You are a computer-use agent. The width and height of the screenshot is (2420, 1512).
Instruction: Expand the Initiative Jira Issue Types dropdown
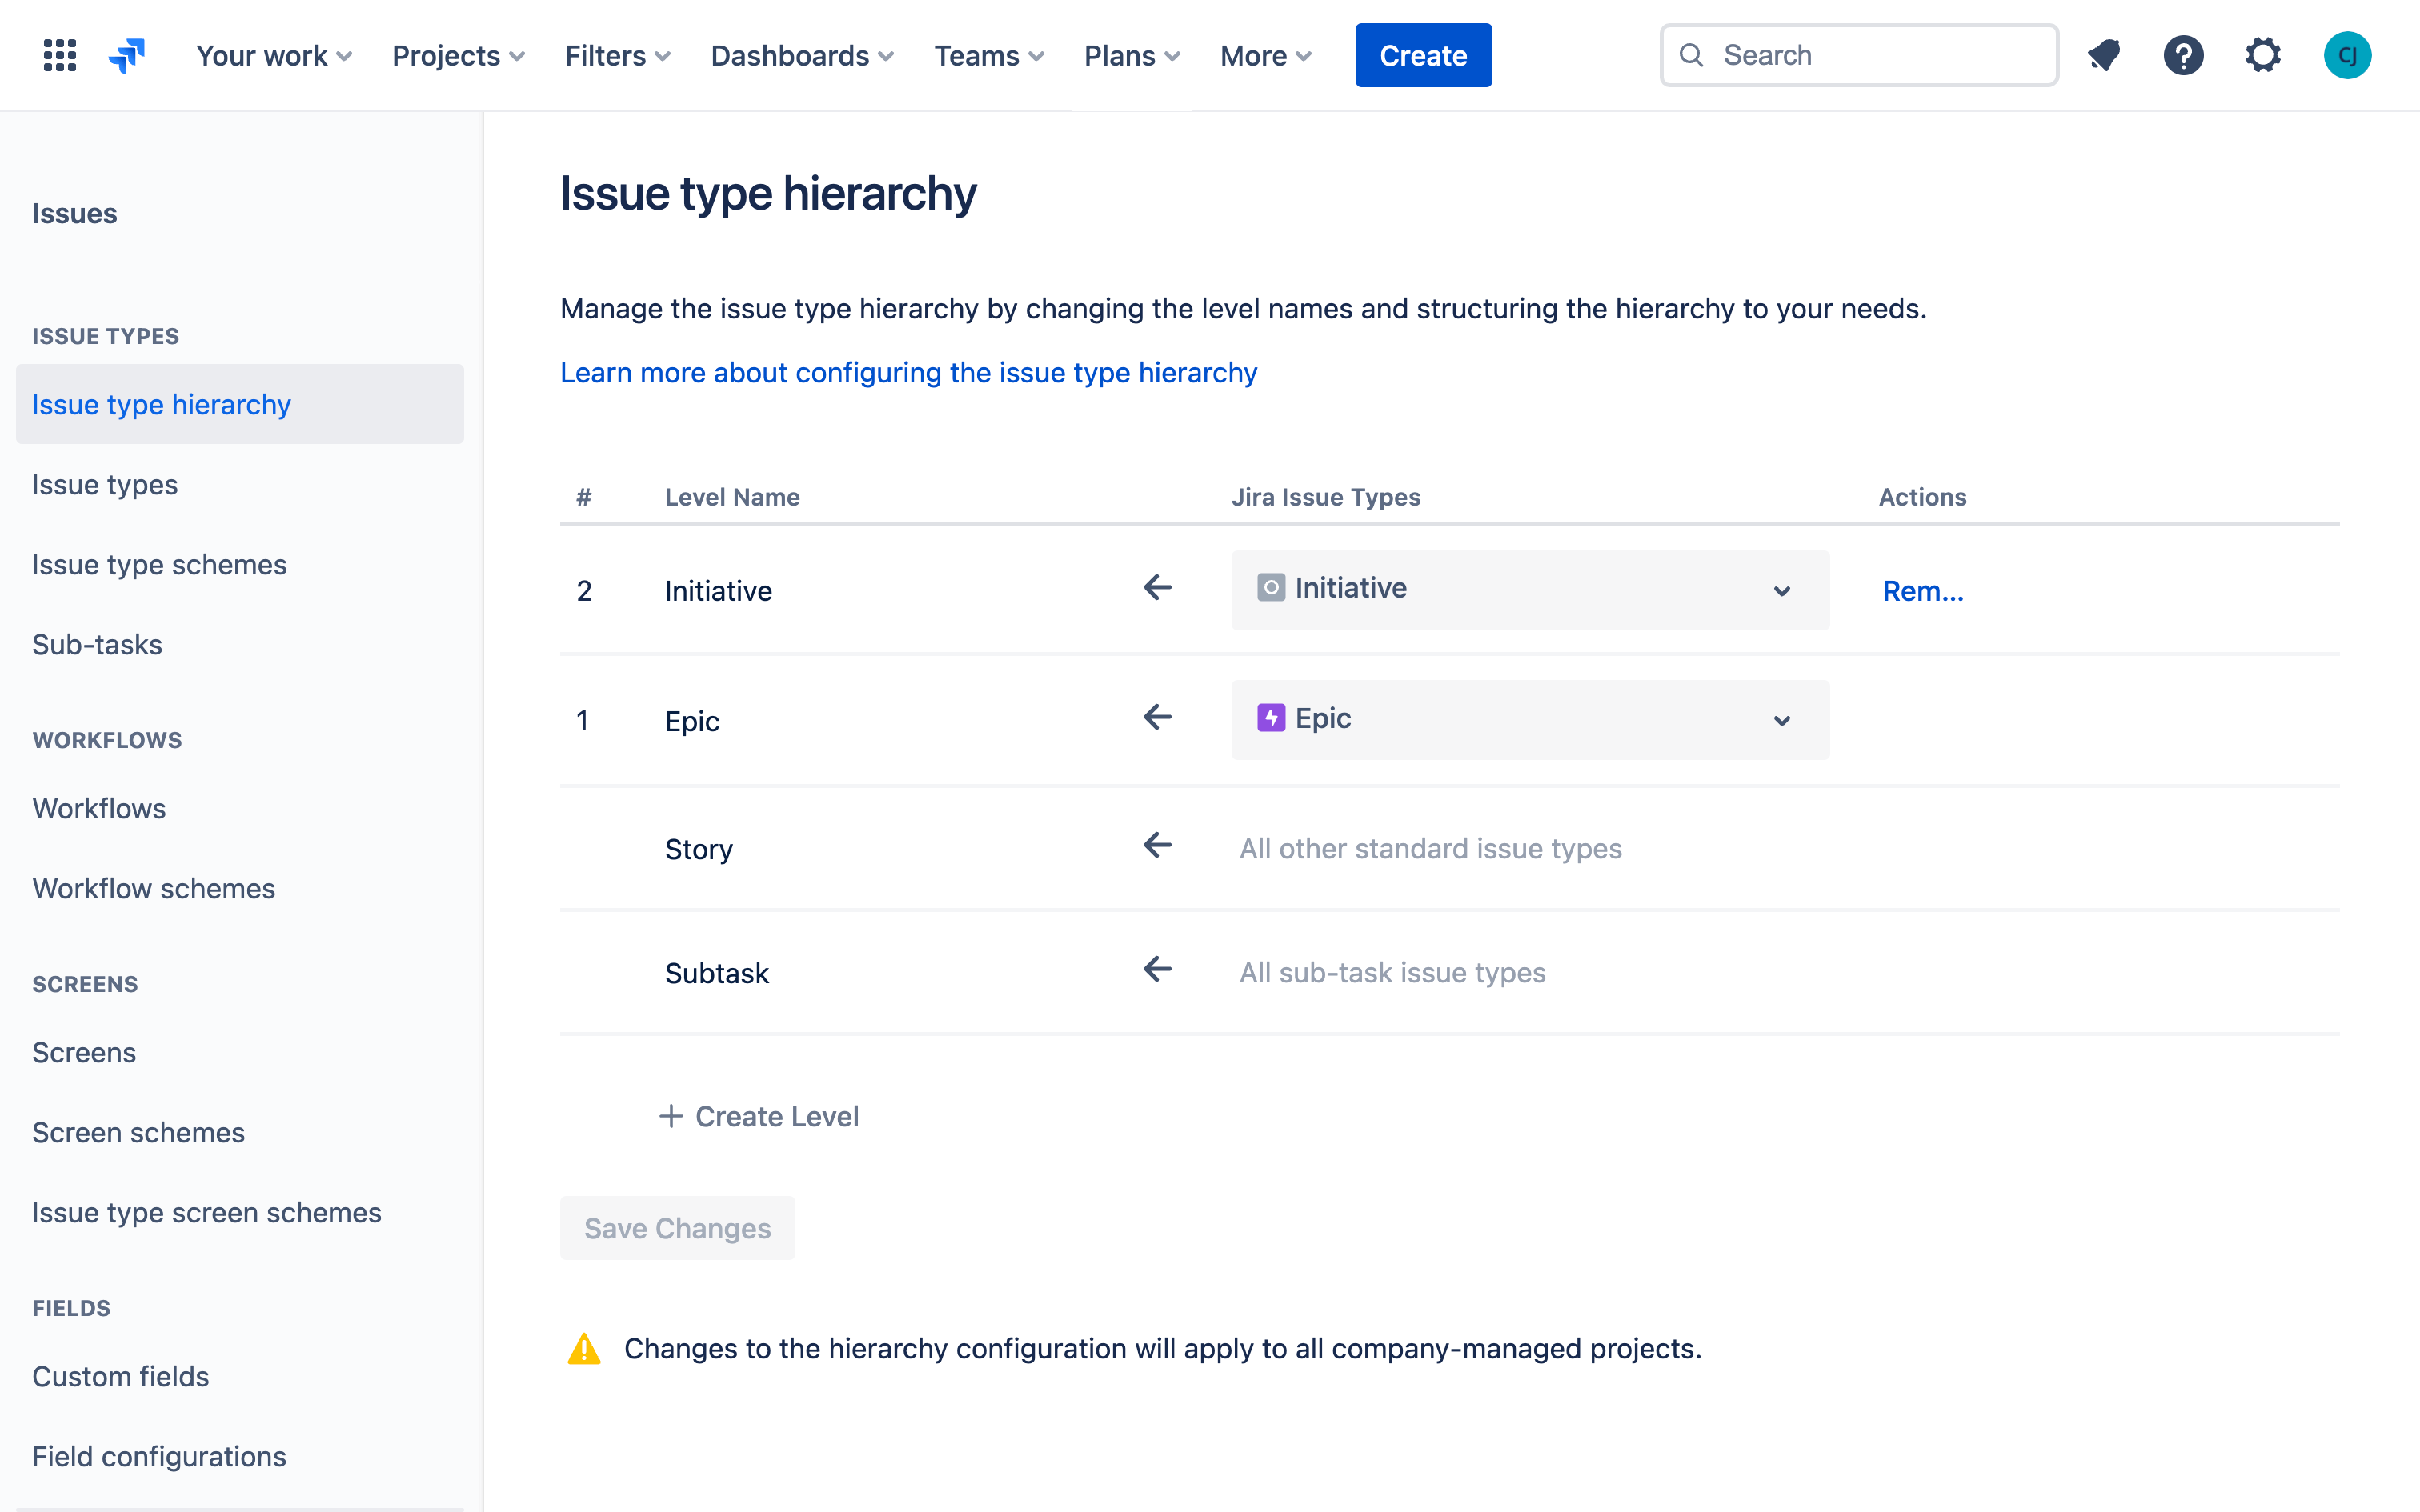coord(1781,589)
